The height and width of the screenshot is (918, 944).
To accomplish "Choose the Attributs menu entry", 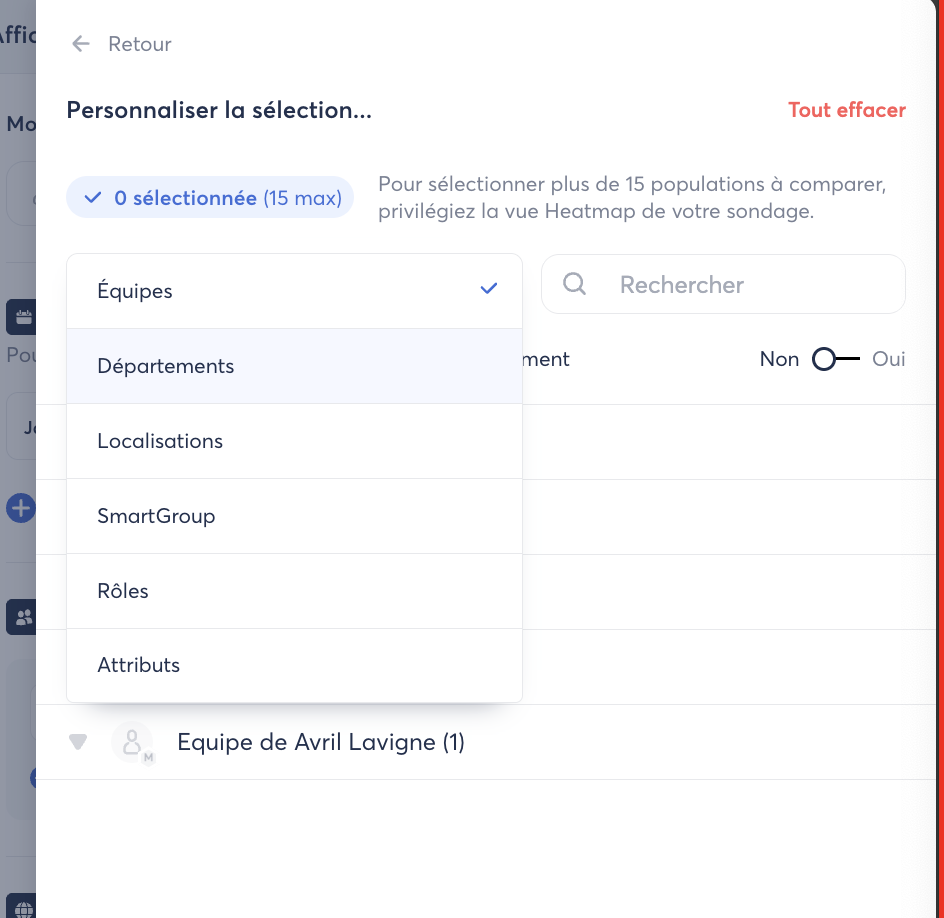I will pyautogui.click(x=139, y=665).
